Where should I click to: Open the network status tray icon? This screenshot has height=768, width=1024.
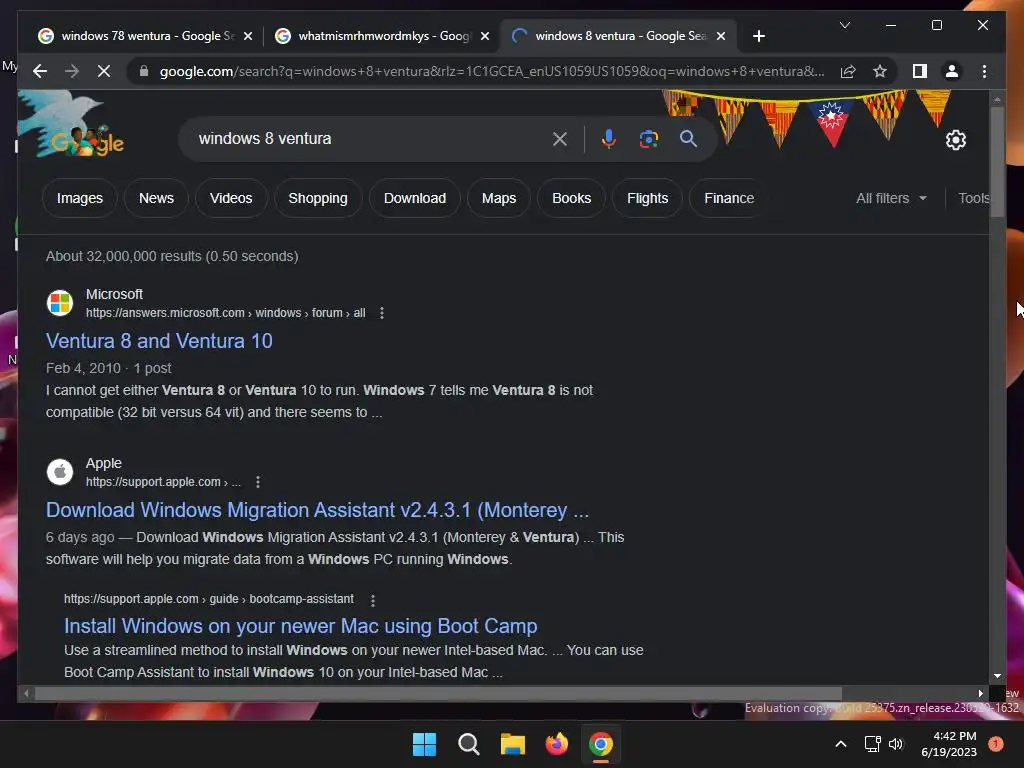[x=872, y=744]
